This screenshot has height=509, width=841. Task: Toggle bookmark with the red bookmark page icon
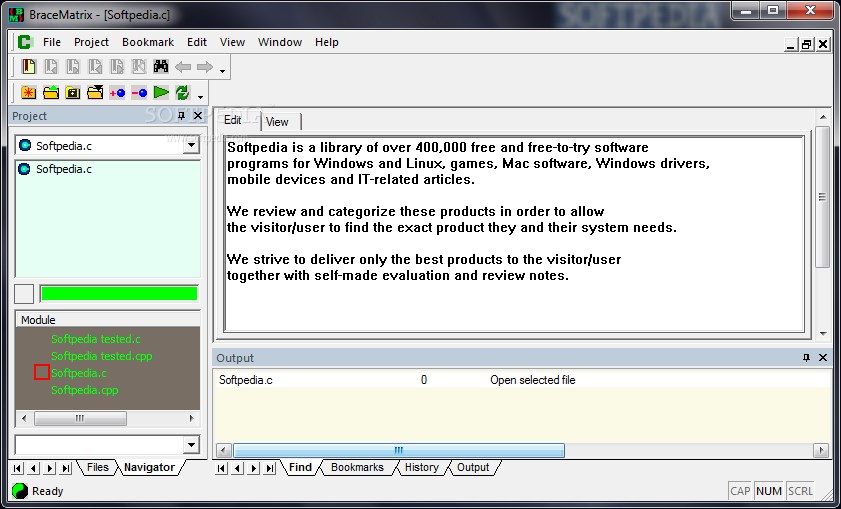click(x=28, y=67)
